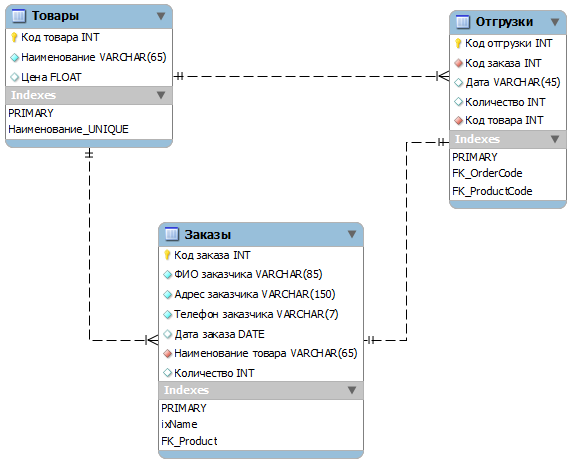Select the Дата VARCHAR(45) column text

[x=513, y=82]
